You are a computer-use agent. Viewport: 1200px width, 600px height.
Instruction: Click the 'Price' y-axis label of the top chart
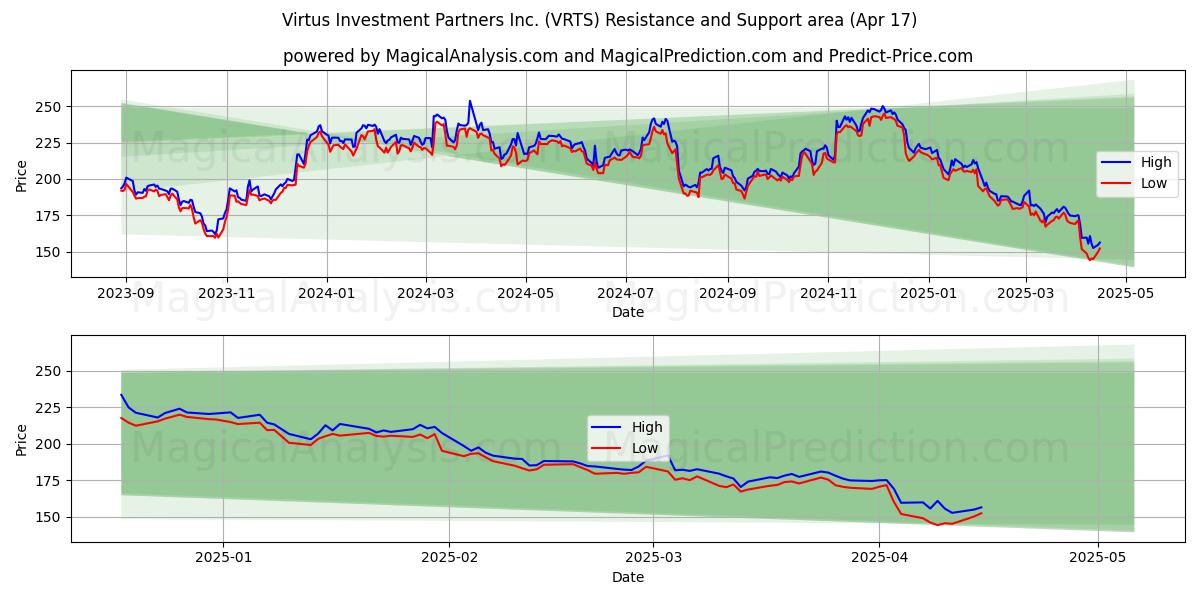[22, 174]
